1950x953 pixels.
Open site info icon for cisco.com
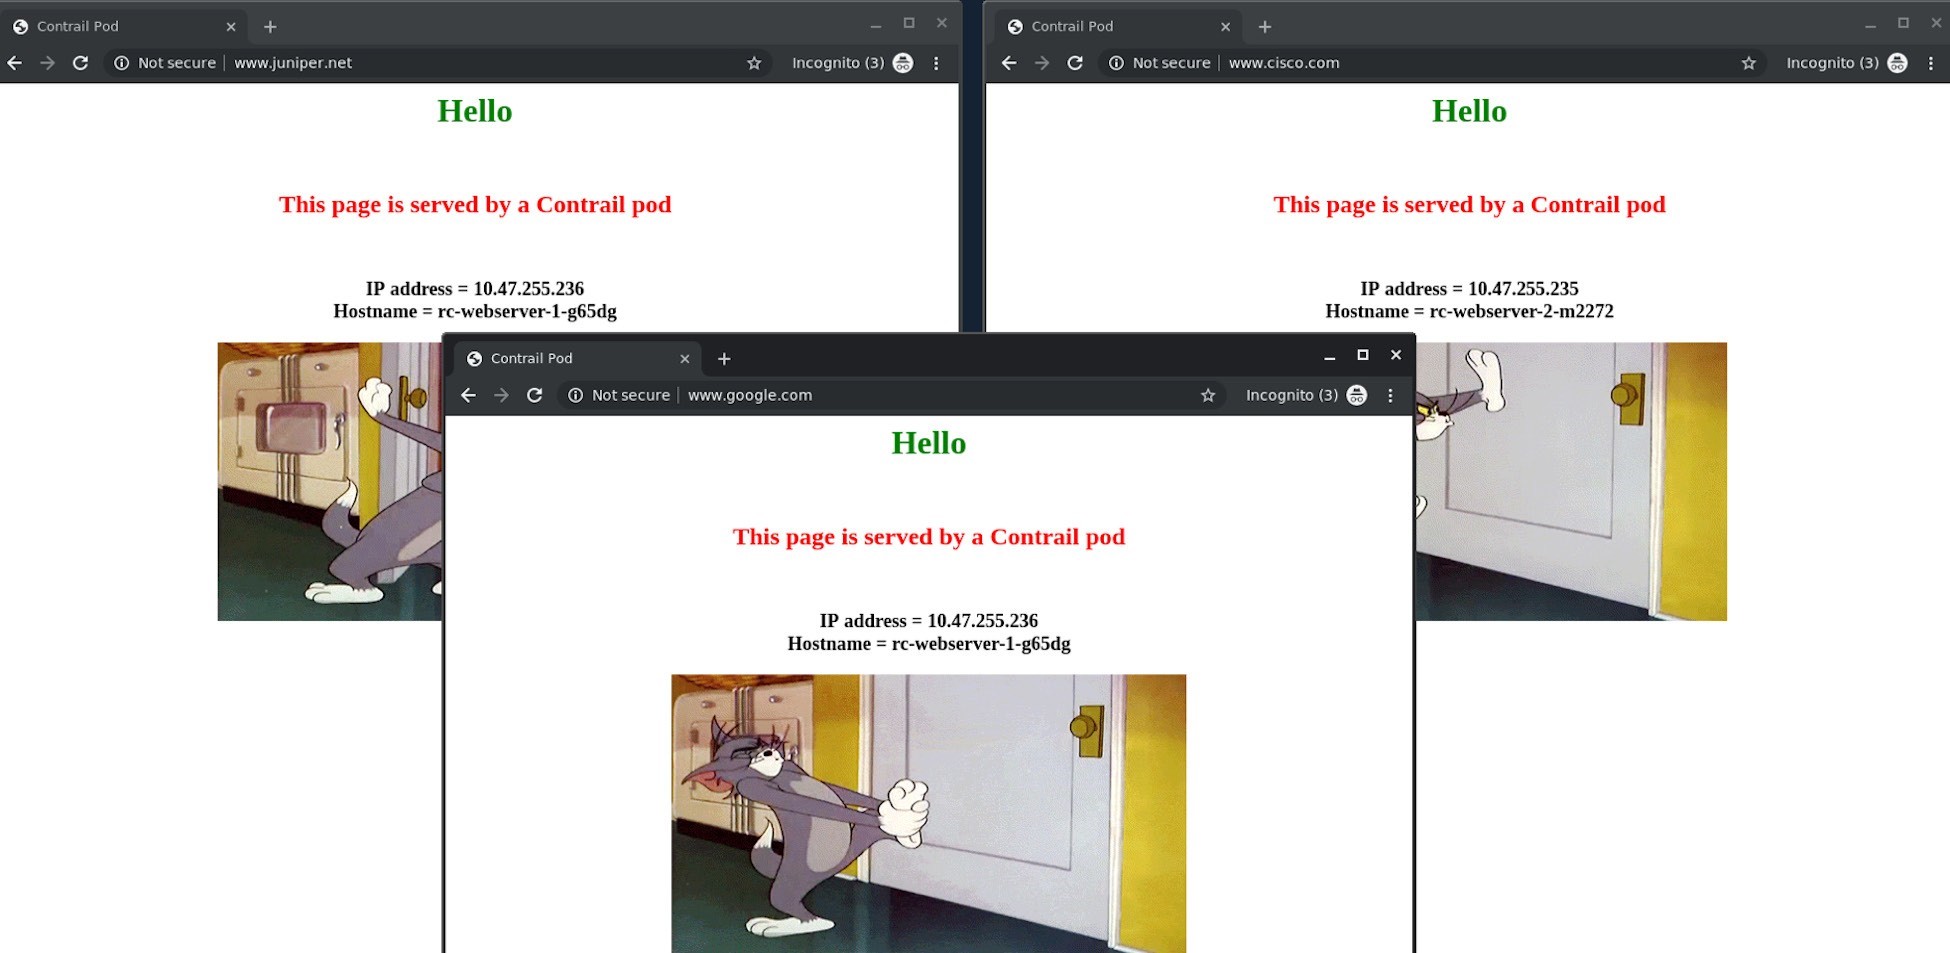pos(1116,63)
